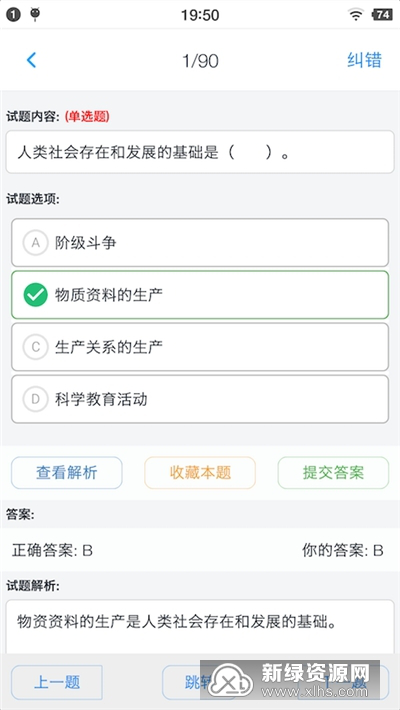
Task: Tap the 1/90 question counter
Action: [200, 61]
